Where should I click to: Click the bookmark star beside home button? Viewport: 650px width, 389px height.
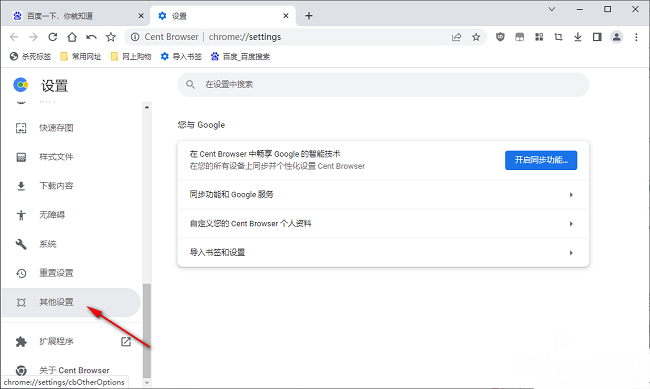coord(111,37)
